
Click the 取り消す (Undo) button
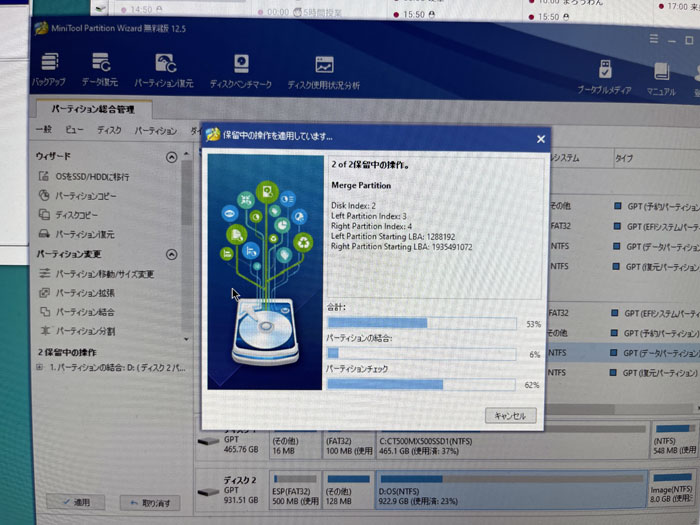point(150,503)
